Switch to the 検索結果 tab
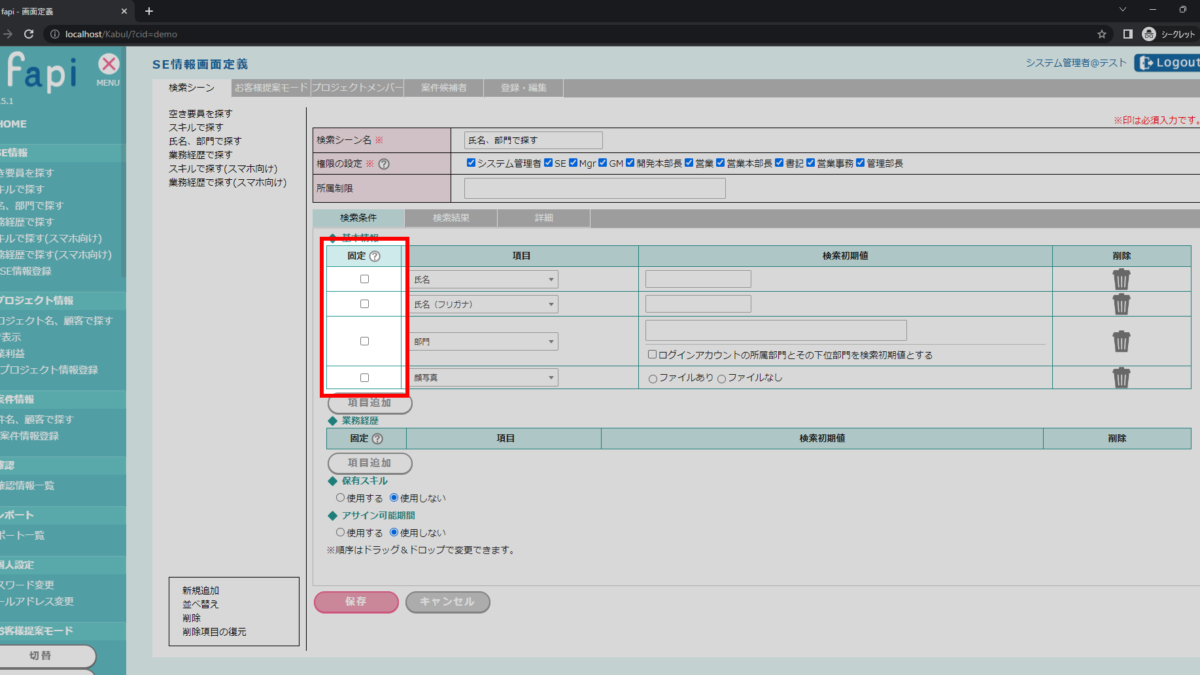1200x675 pixels. click(450, 217)
